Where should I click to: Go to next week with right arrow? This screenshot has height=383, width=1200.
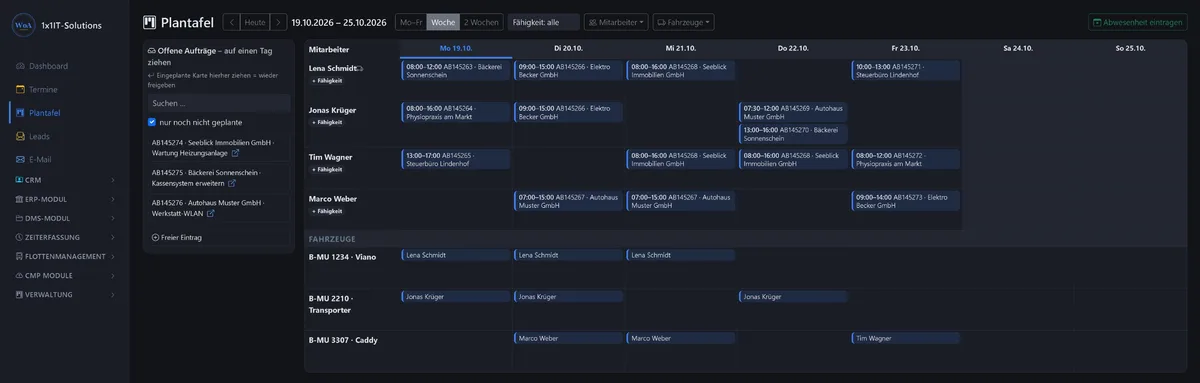pos(279,21)
